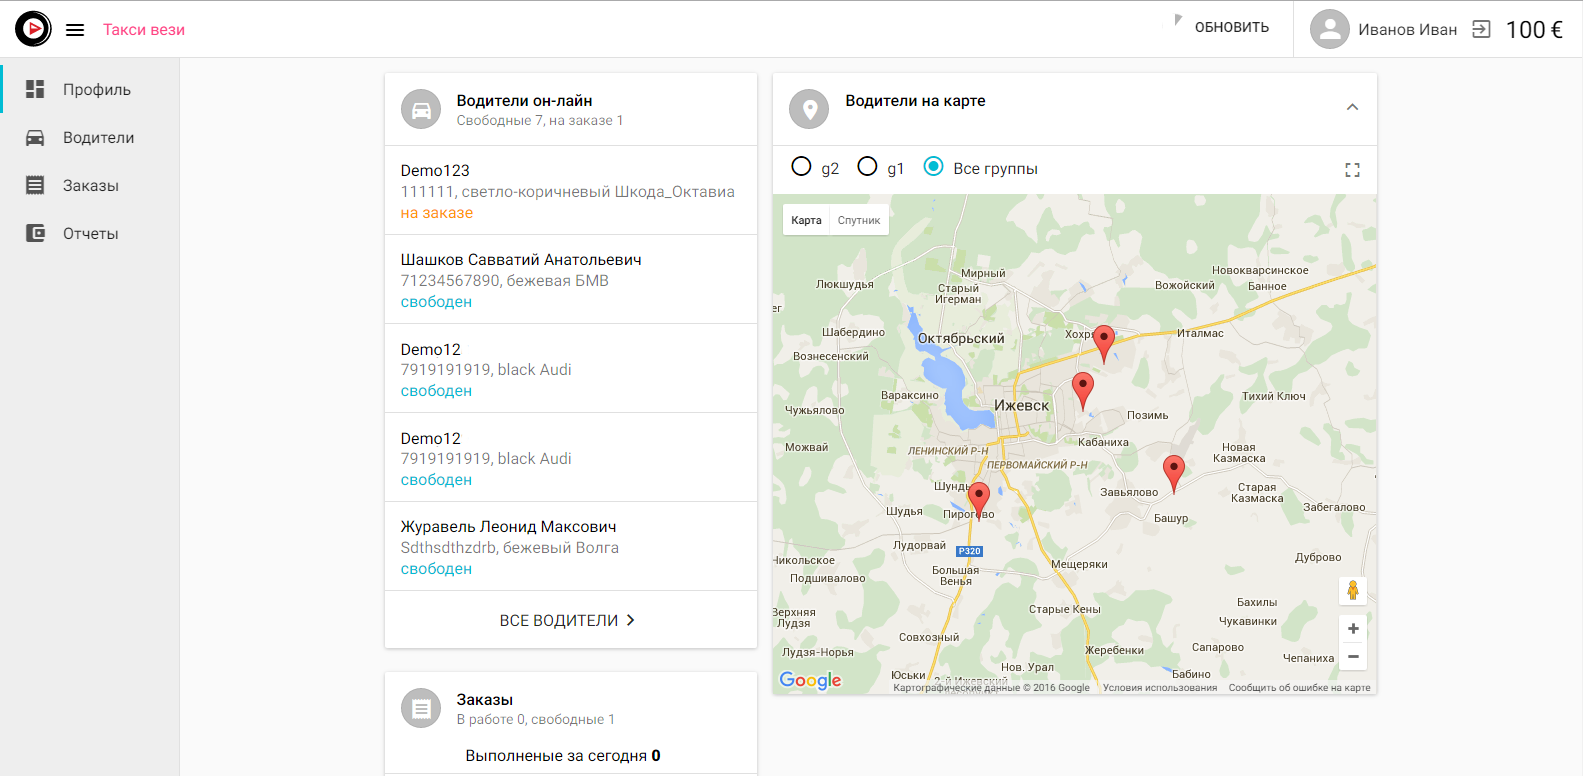
Task: Select the Все группы radio button
Action: (933, 167)
